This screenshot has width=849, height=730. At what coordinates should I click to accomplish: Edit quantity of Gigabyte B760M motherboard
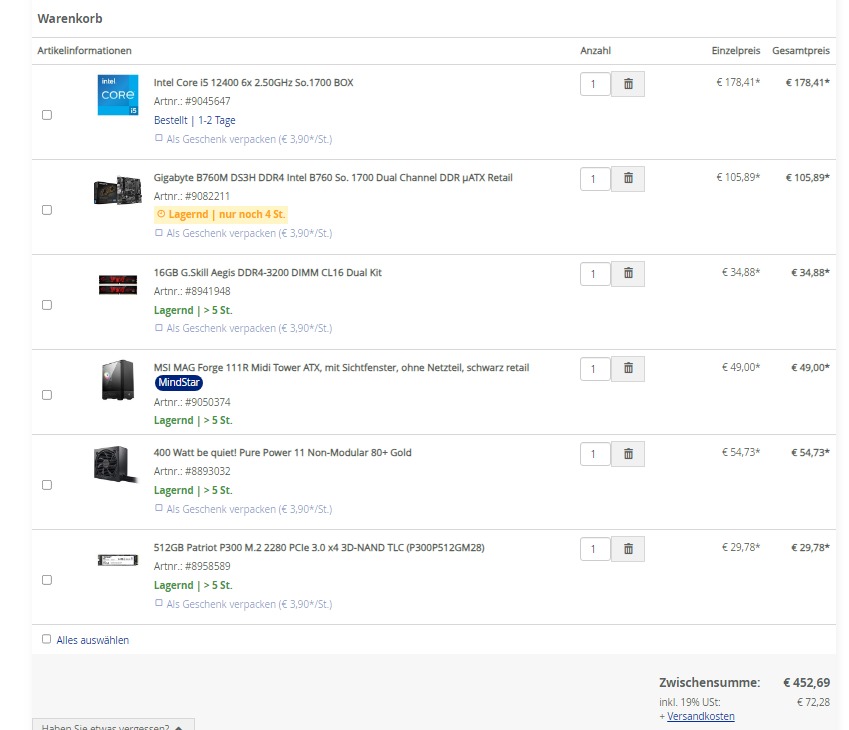coord(595,179)
